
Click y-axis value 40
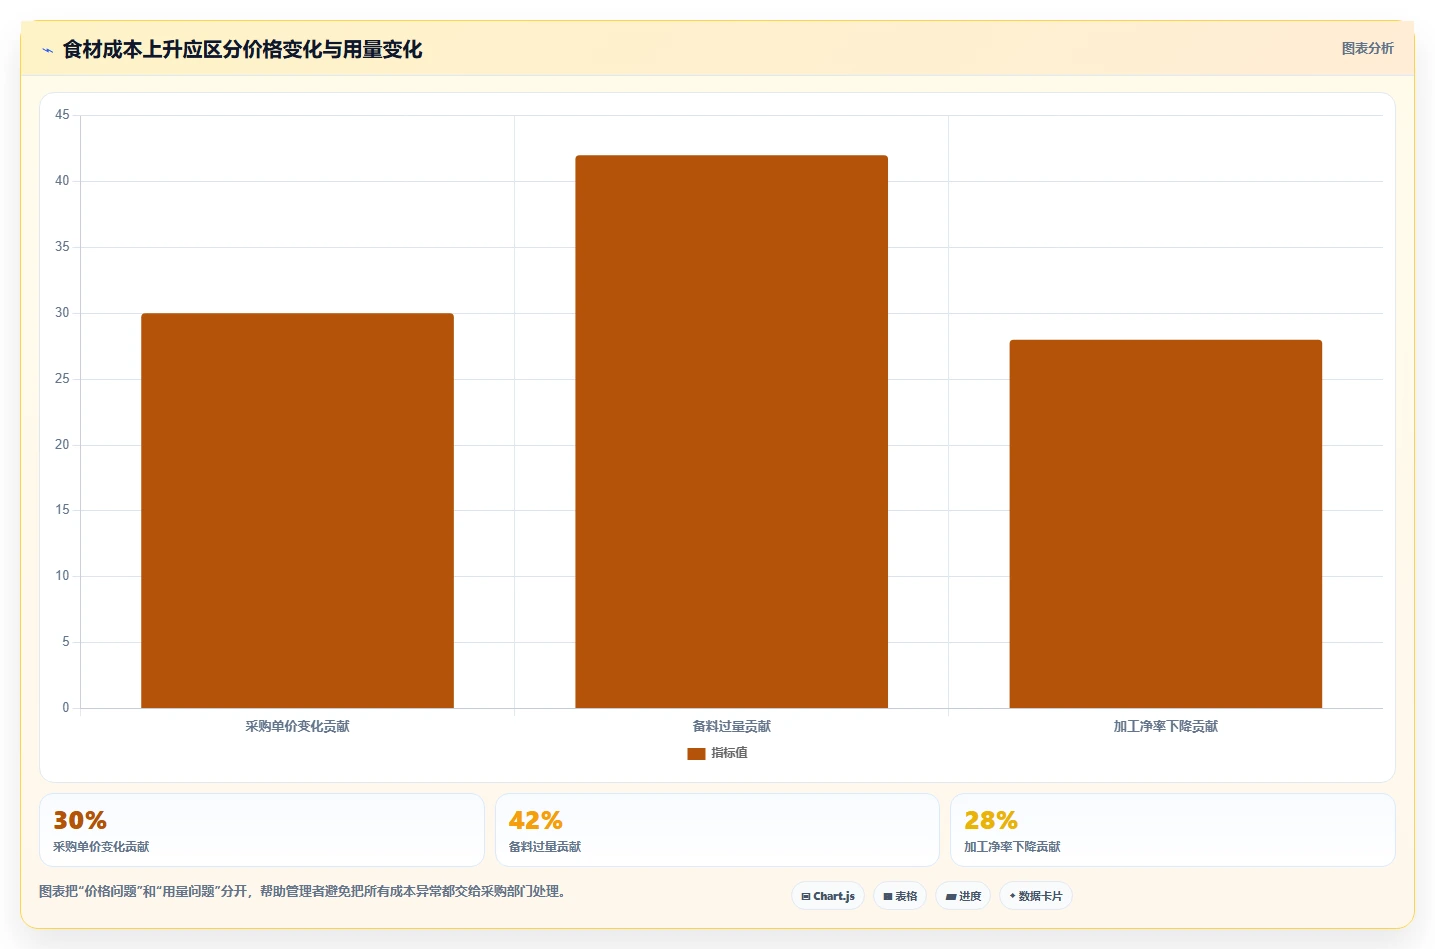point(62,181)
